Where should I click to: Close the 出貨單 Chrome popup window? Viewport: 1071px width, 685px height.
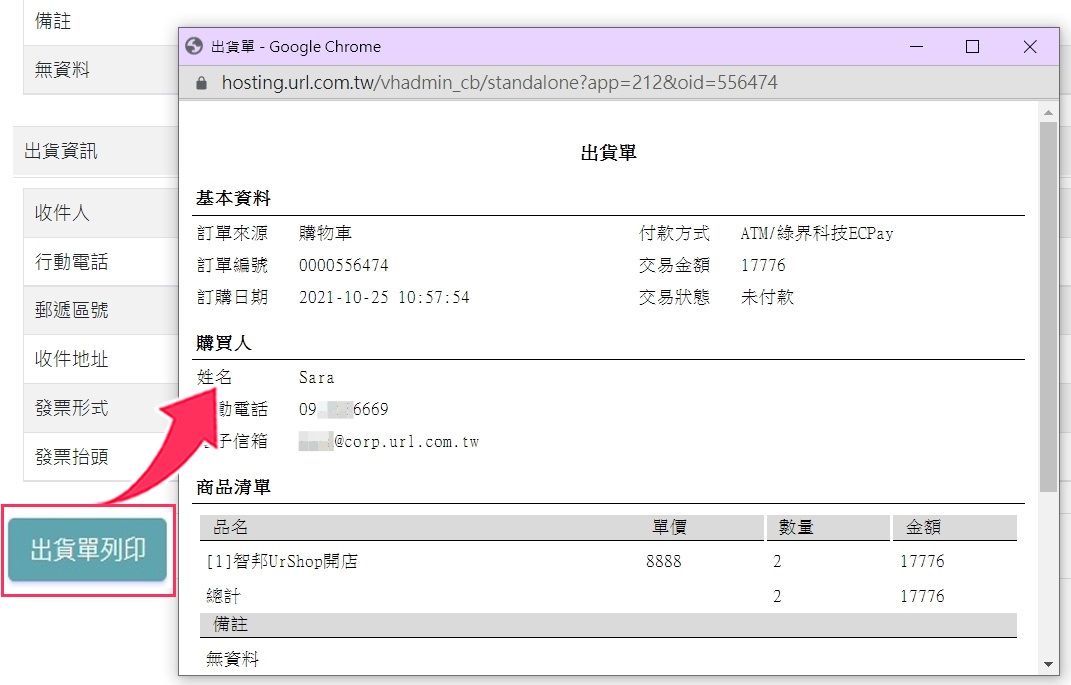(1030, 46)
